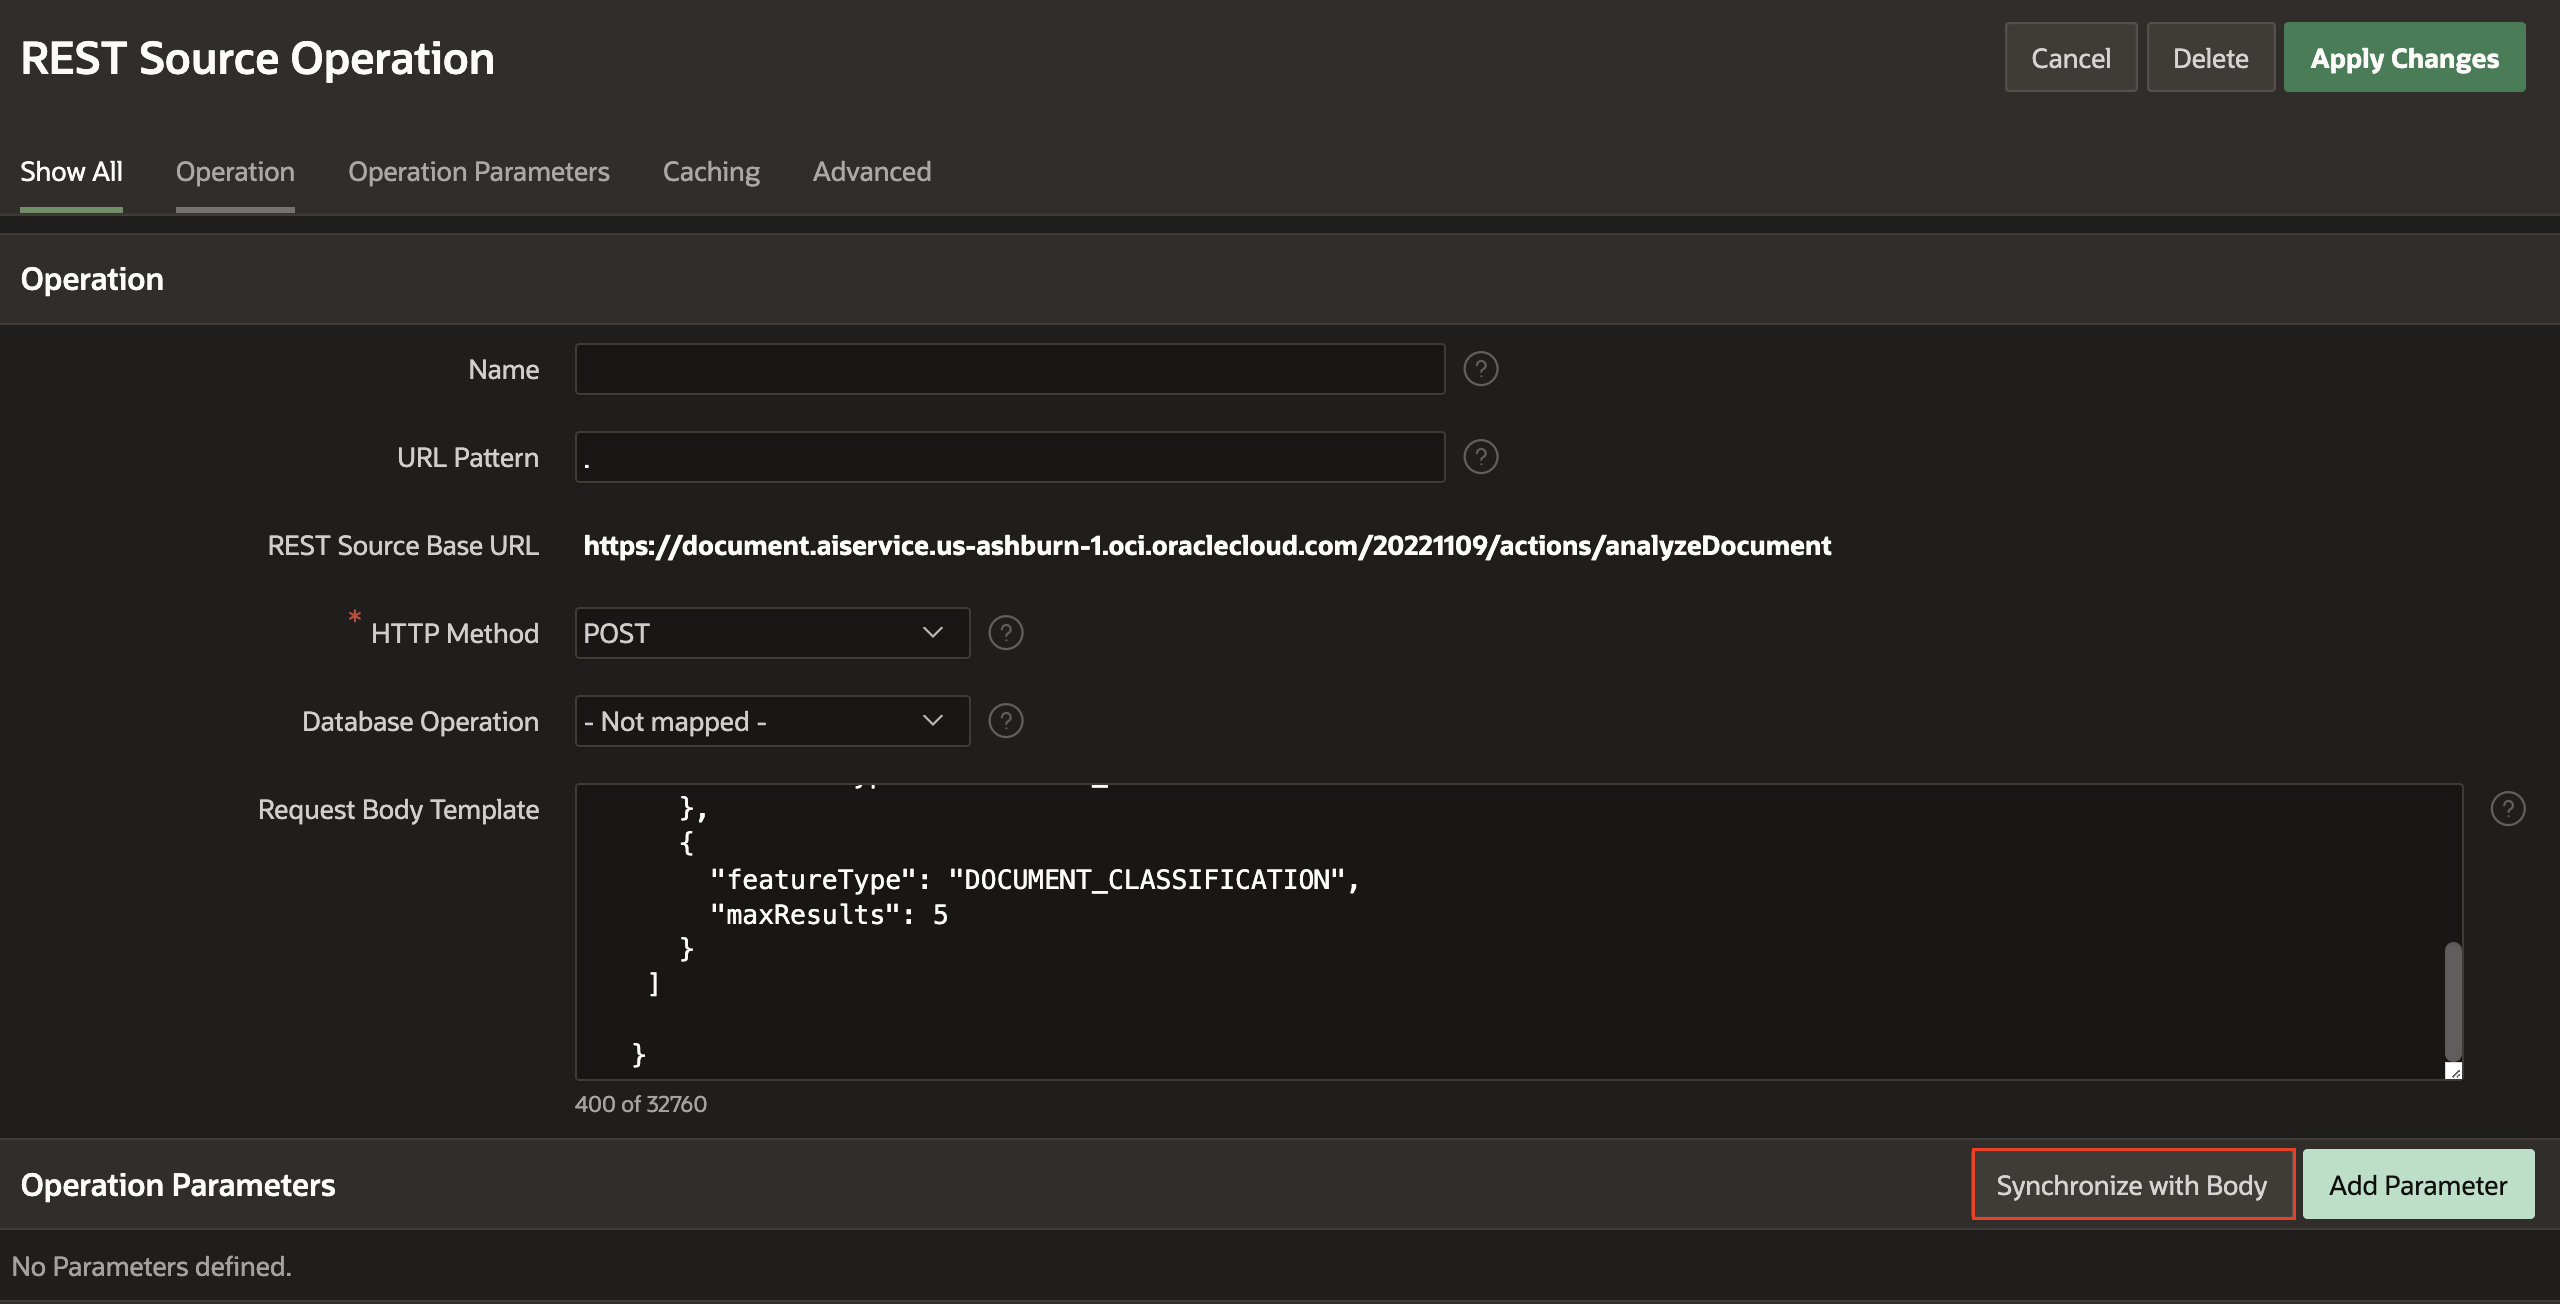The image size is (2560, 1304).
Task: Open the Operation Parameters tab
Action: [478, 172]
